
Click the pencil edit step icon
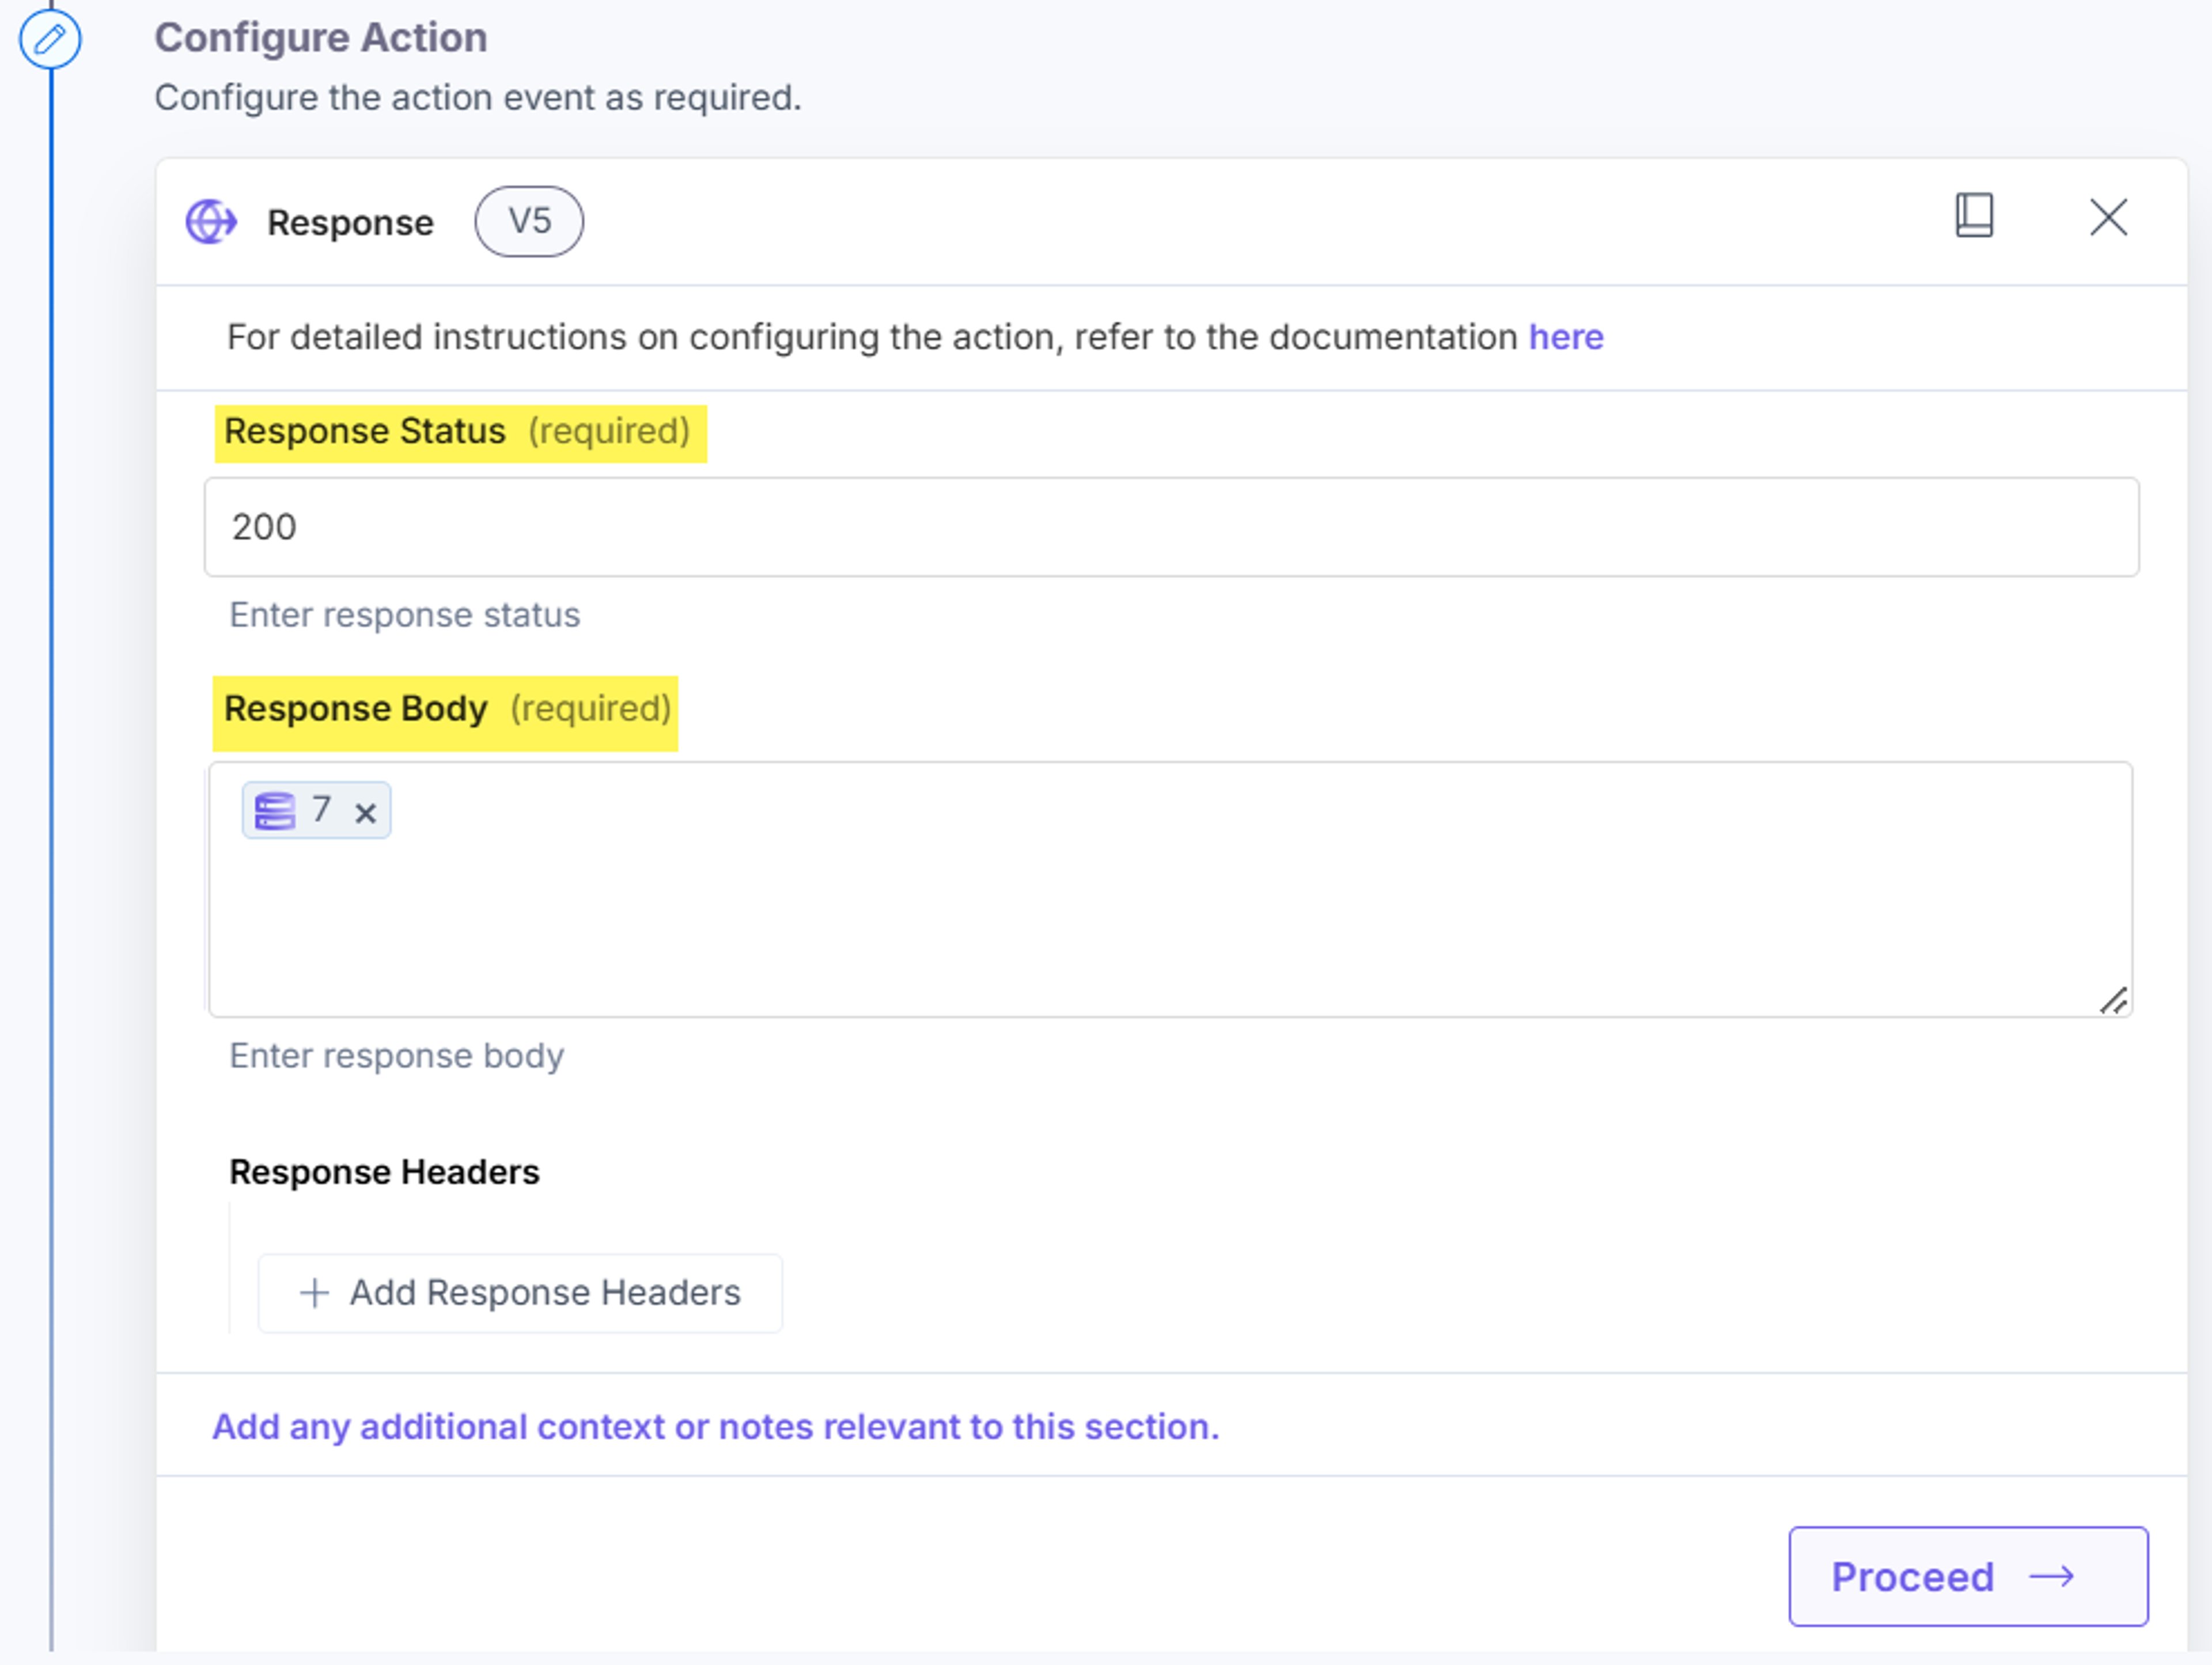point(50,40)
